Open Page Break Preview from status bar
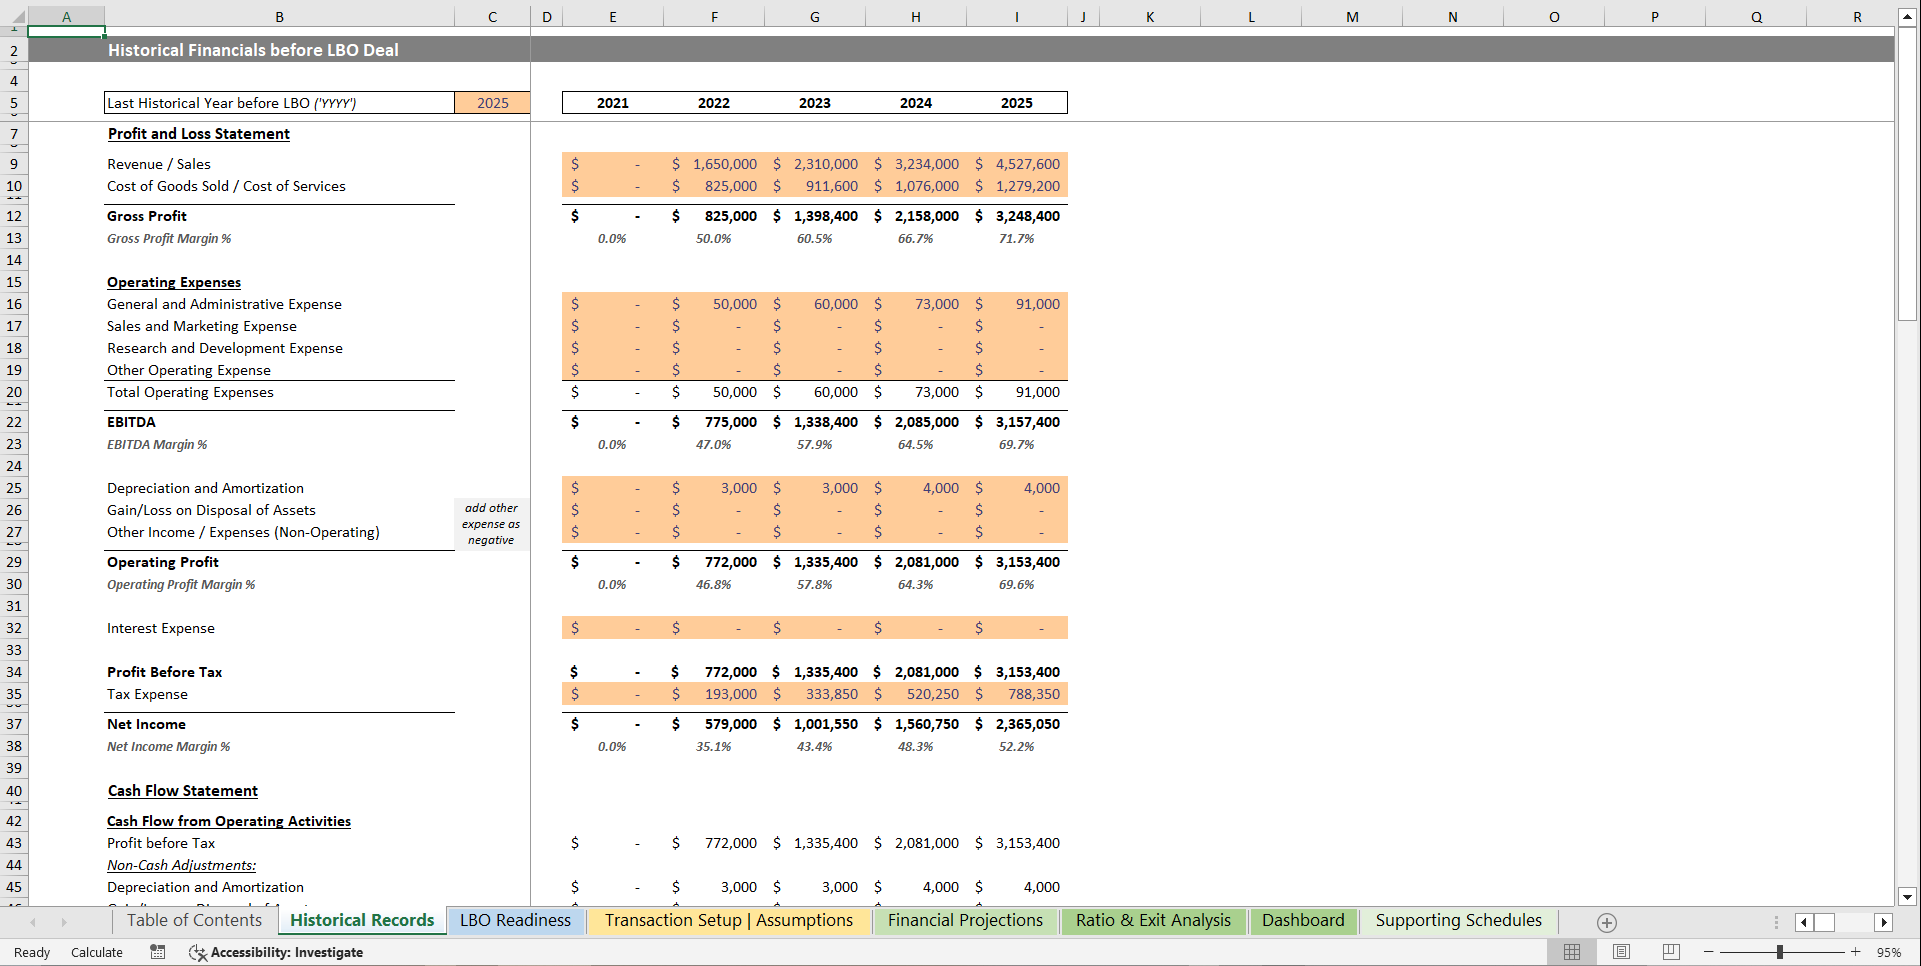1921x966 pixels. (1670, 952)
